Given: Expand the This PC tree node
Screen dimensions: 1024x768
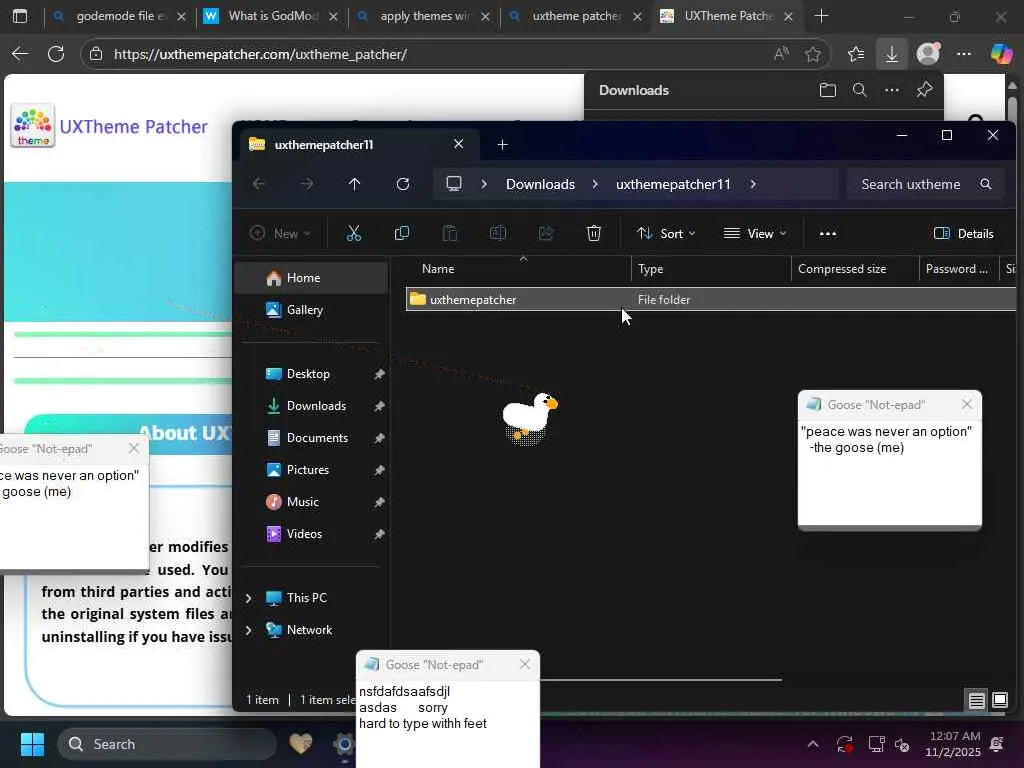Looking at the screenshot, I should click(249, 598).
